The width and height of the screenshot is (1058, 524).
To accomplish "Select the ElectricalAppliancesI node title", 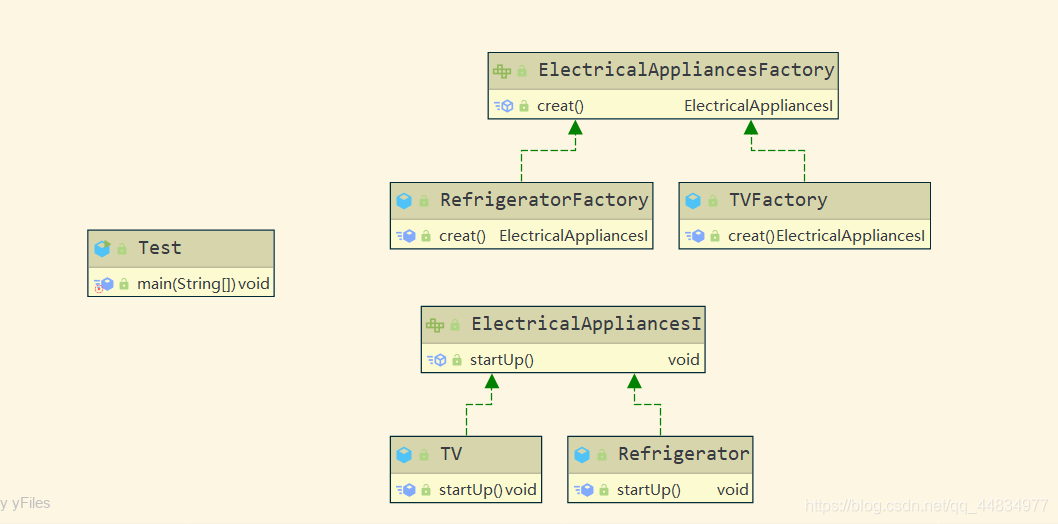I will pos(586,324).
